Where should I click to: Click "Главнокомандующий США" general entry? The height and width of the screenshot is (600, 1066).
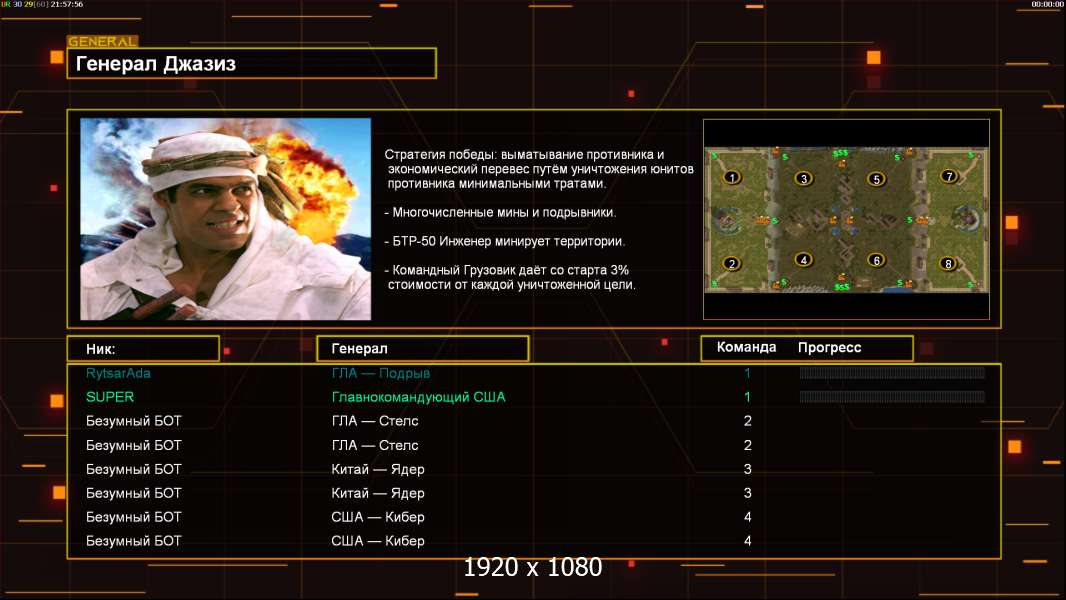pos(418,397)
